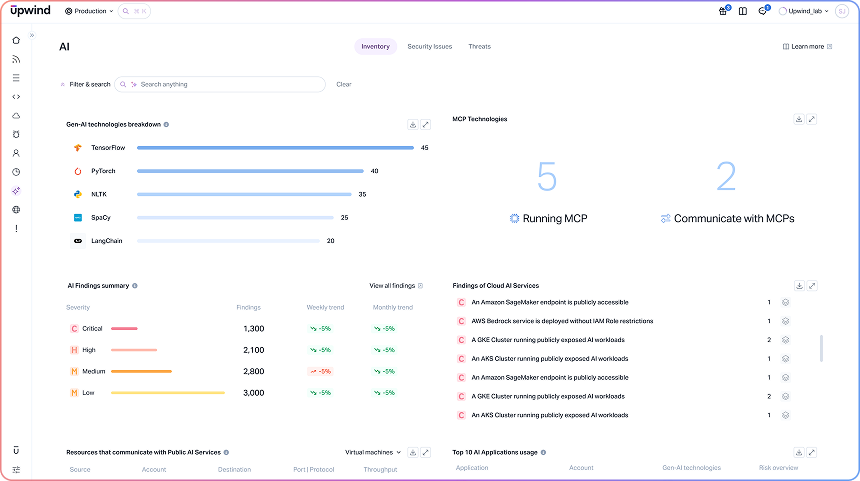Open the user identity sidebar icon

click(16, 153)
